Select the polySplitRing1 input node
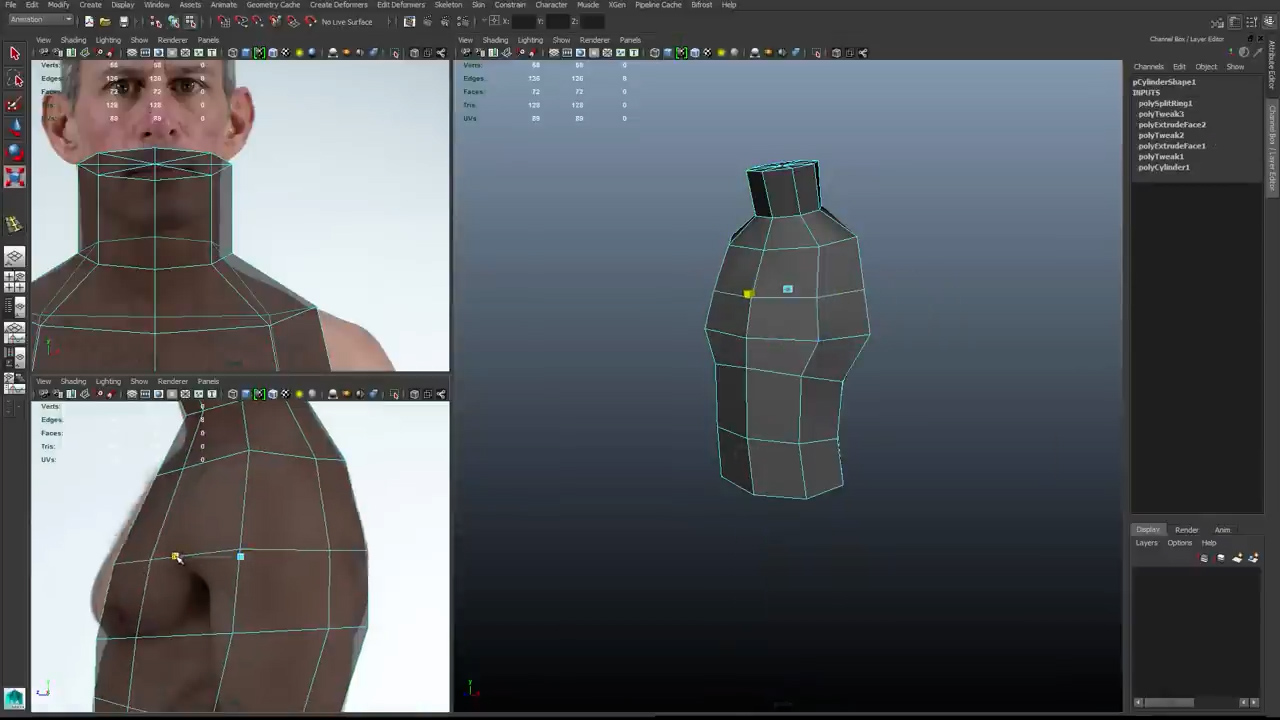 [1165, 103]
